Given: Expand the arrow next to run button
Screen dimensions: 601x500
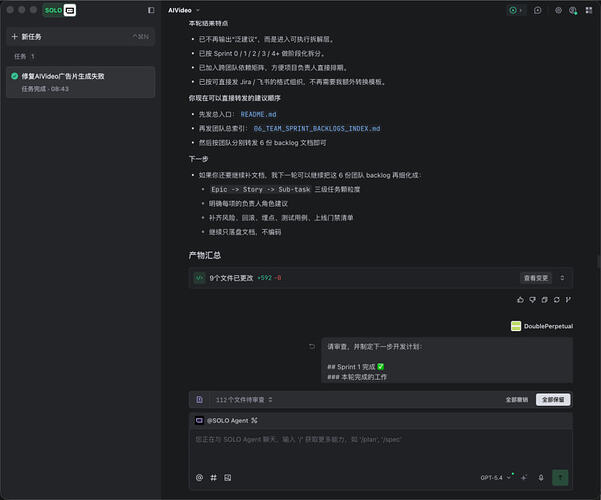Looking at the screenshot, I should pos(521,10).
